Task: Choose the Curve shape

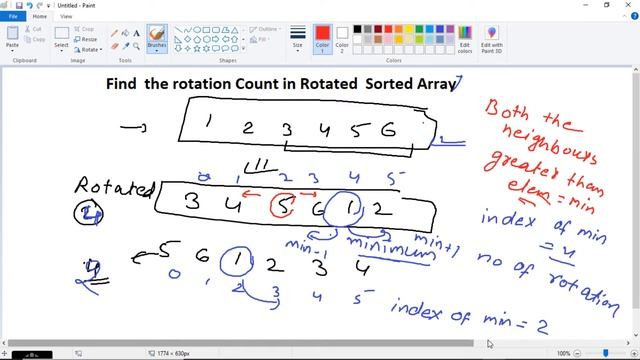Action: coord(187,30)
